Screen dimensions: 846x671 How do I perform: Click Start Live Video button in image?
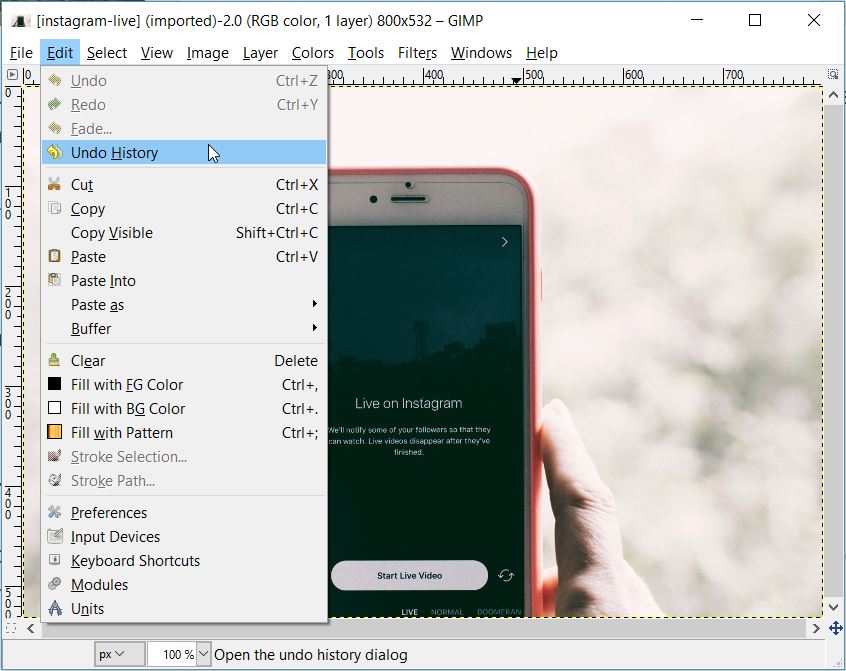(410, 575)
